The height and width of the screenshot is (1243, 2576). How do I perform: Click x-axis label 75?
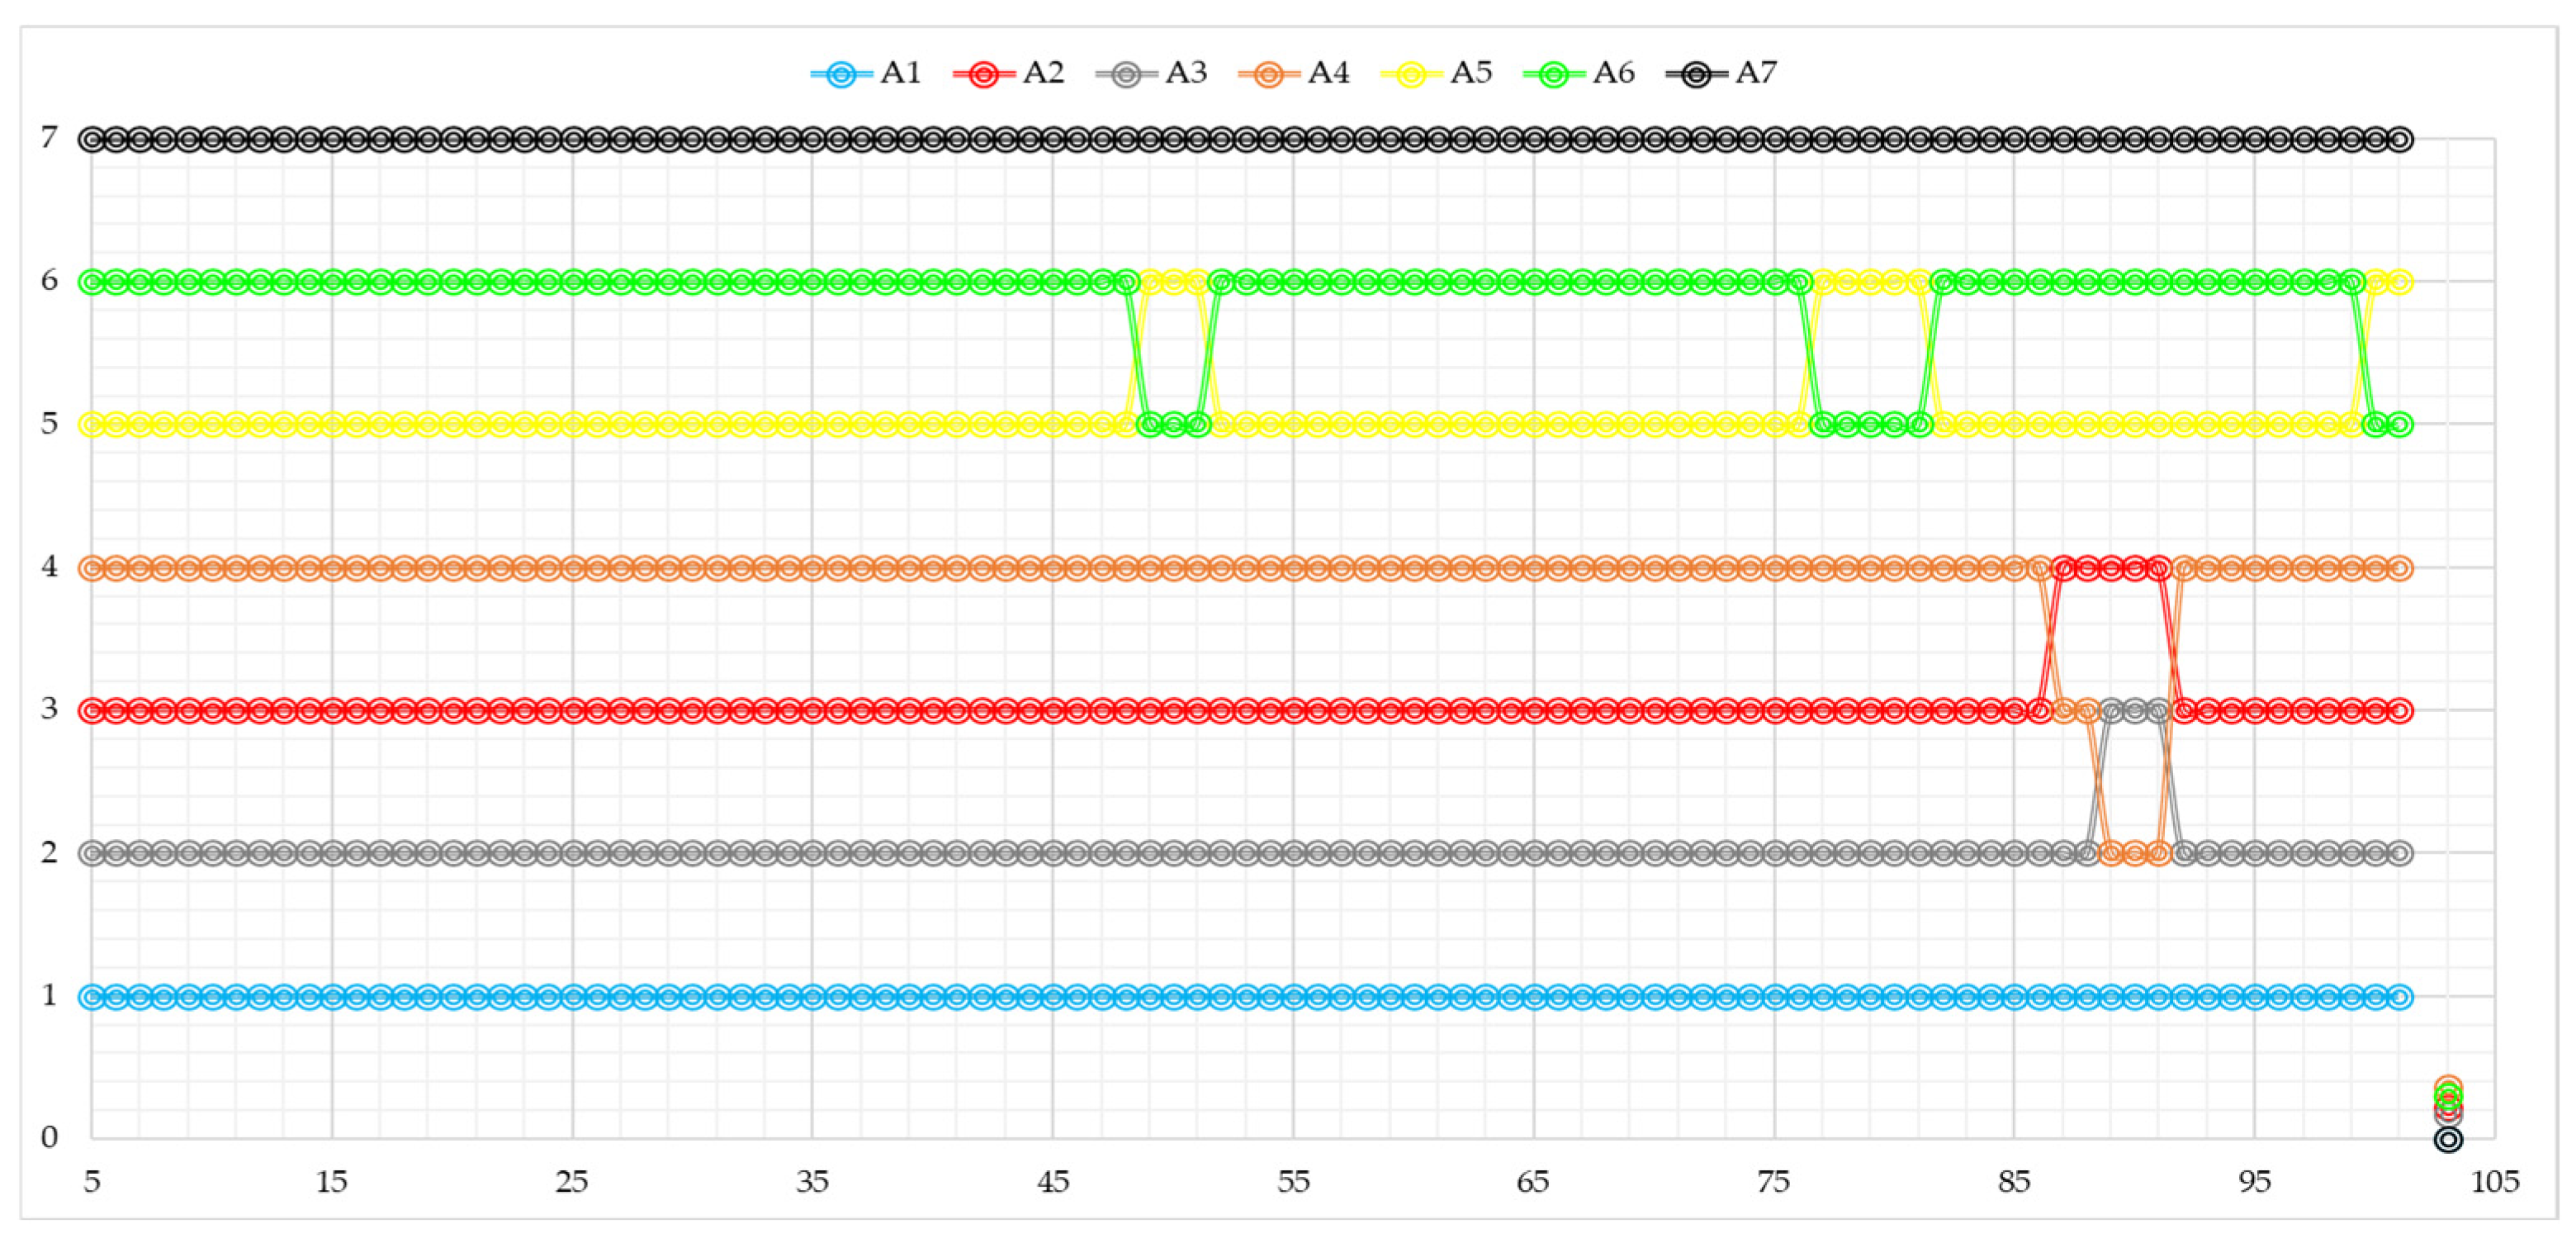(1774, 1183)
